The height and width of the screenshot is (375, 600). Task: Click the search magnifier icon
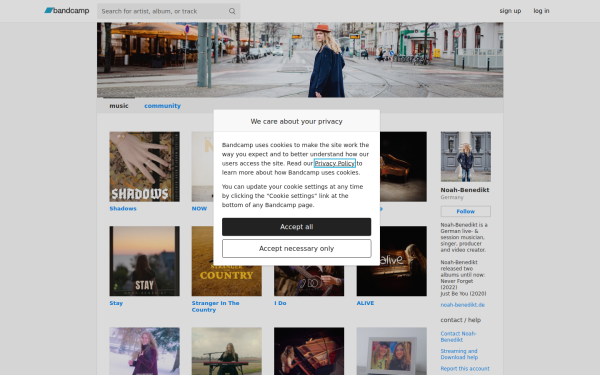tap(232, 11)
